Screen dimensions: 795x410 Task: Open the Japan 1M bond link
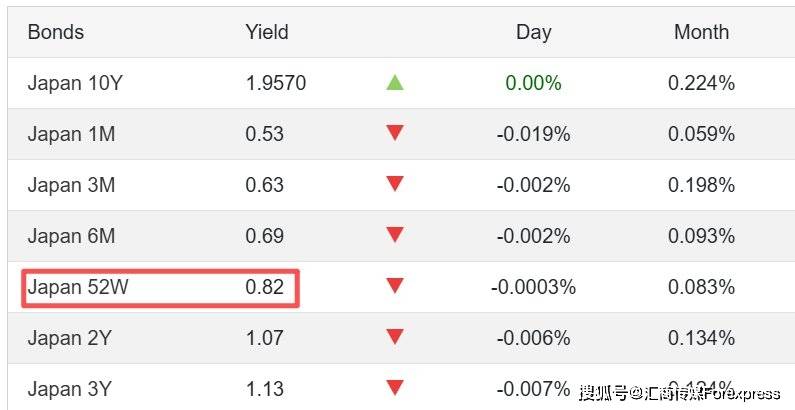[x=71, y=134]
